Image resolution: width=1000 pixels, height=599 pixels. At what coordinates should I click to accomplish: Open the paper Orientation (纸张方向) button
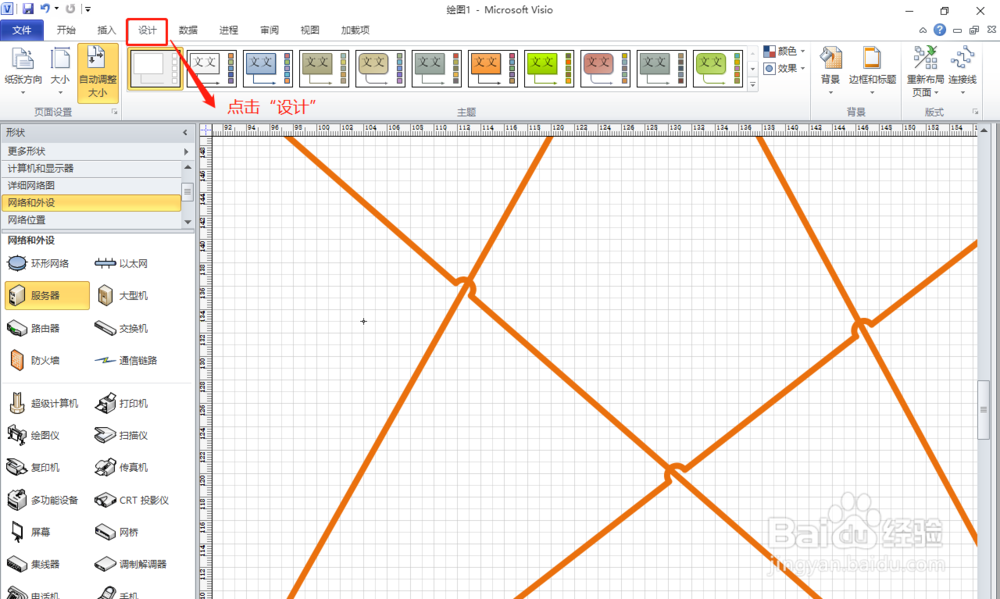coord(23,71)
